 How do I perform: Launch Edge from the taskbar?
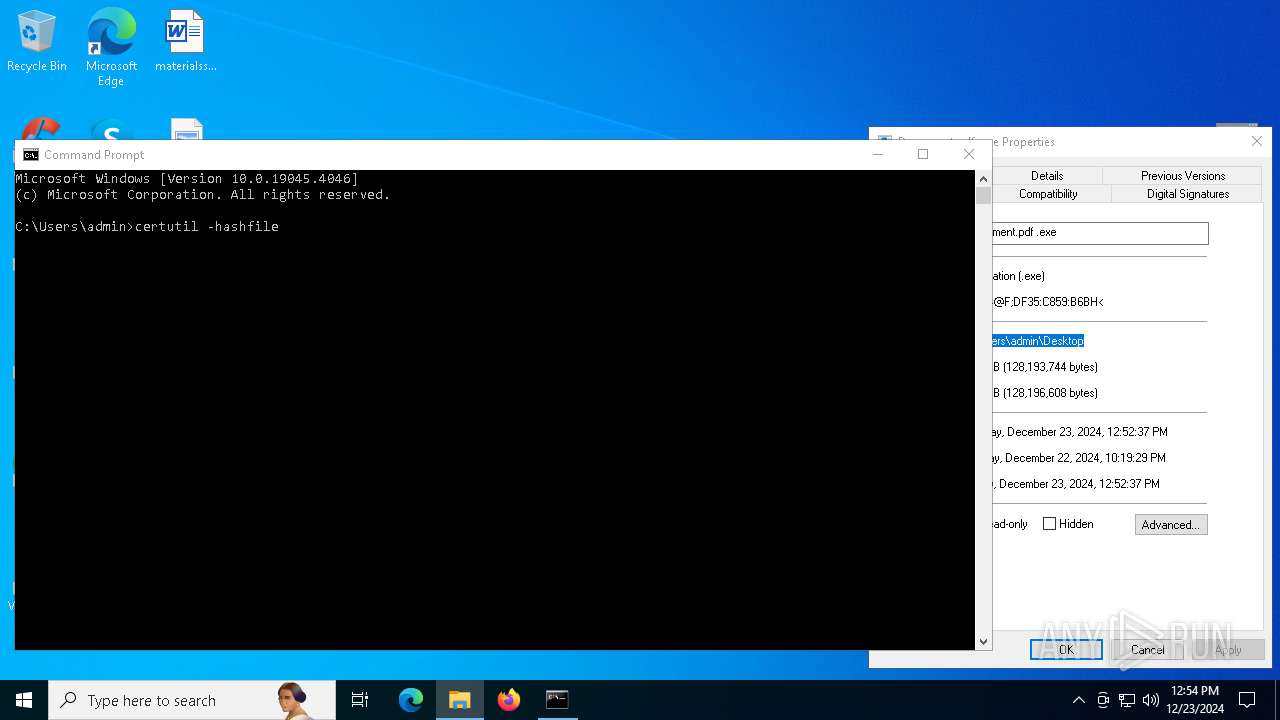[411, 700]
